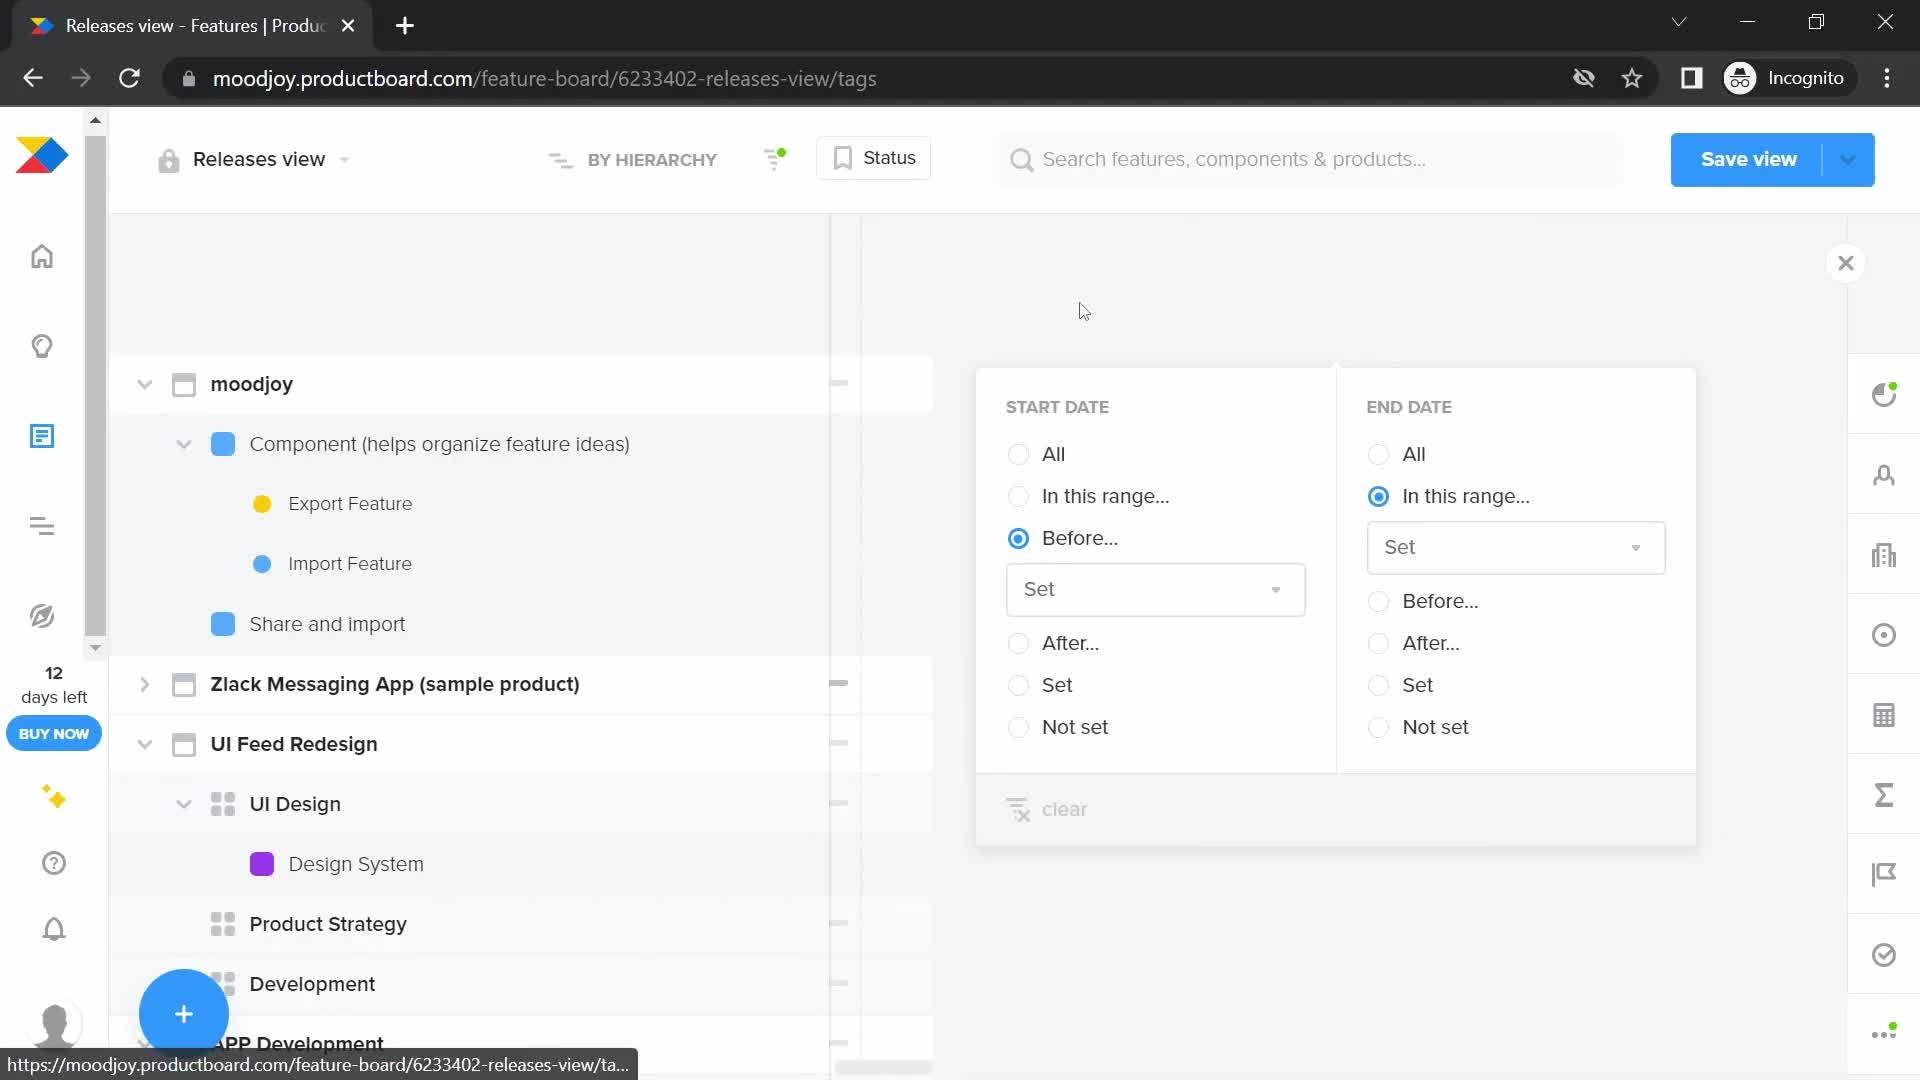Image resolution: width=1920 pixels, height=1080 pixels.
Task: Open the Share and import component
Action: click(327, 624)
